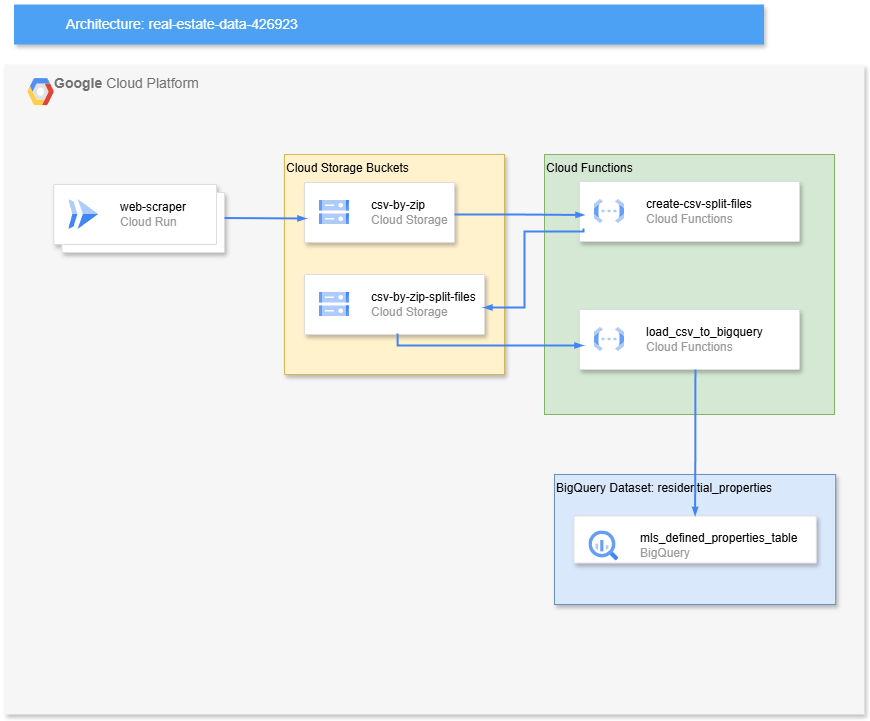Click the 'Architecture: real-estate-data-426923' banner title
Screen dimensions: 870x721
[181, 24]
